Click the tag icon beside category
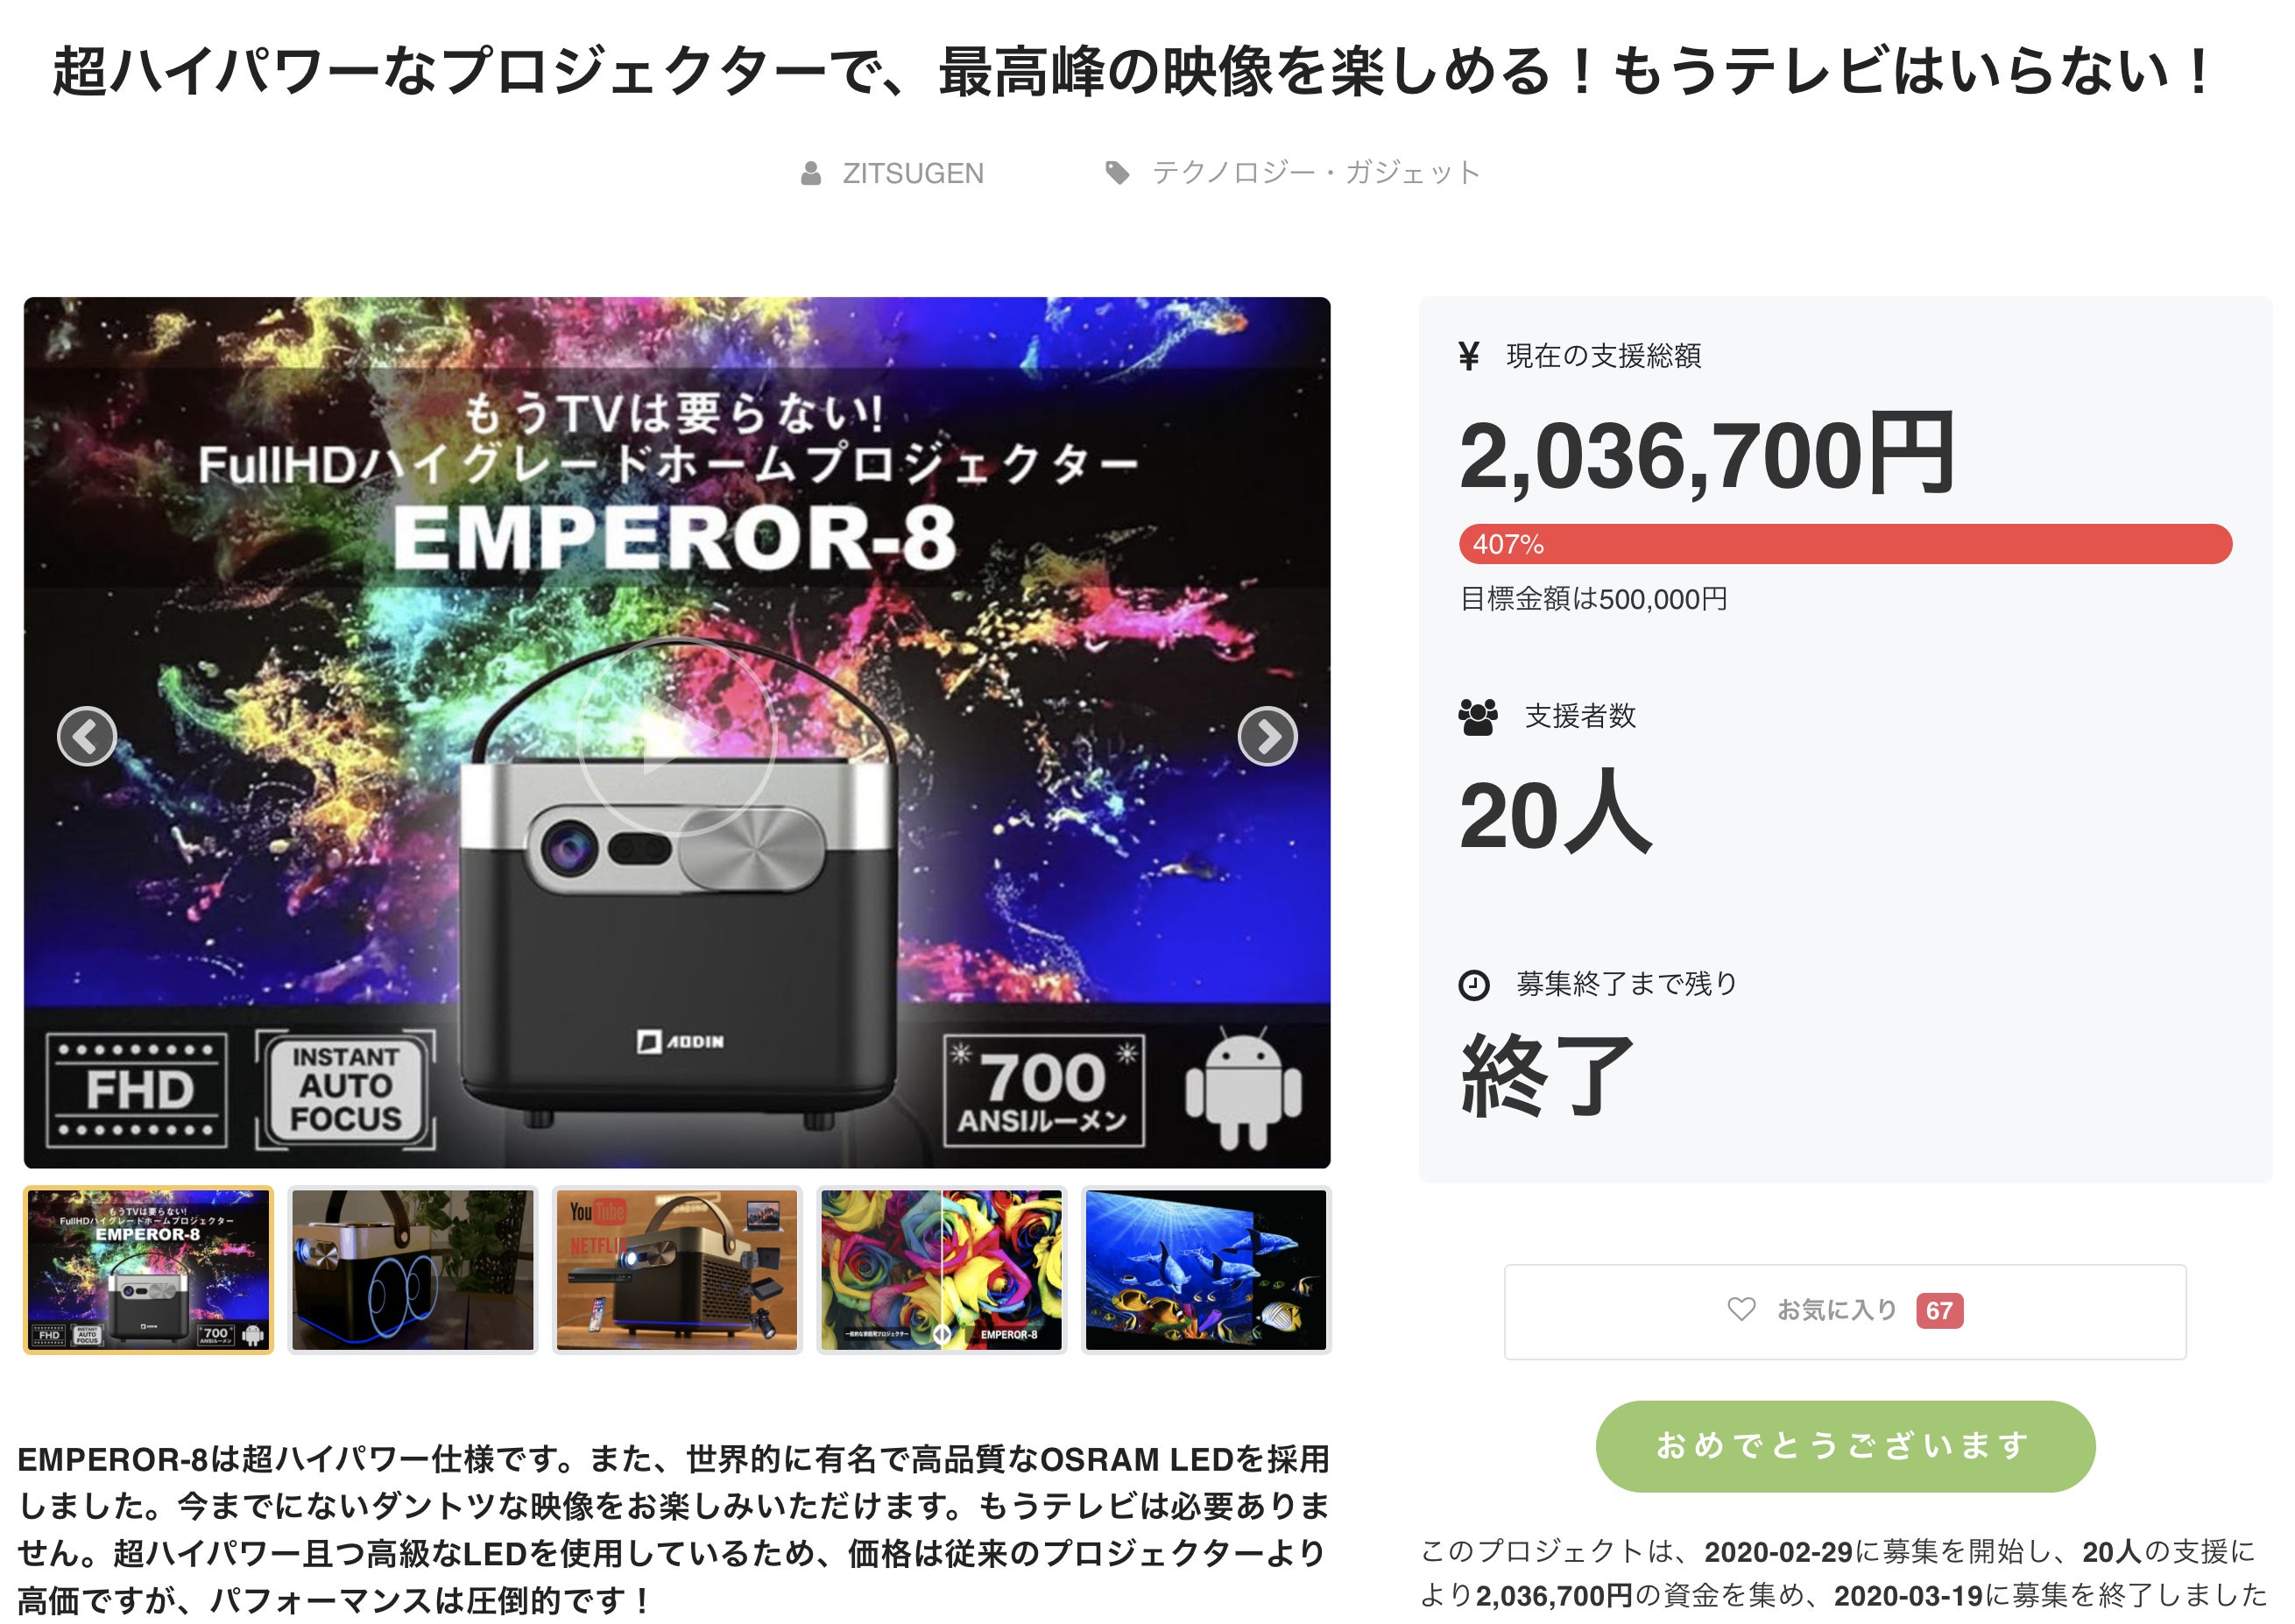Screen dimensions: 2295x1624 point(1117,174)
